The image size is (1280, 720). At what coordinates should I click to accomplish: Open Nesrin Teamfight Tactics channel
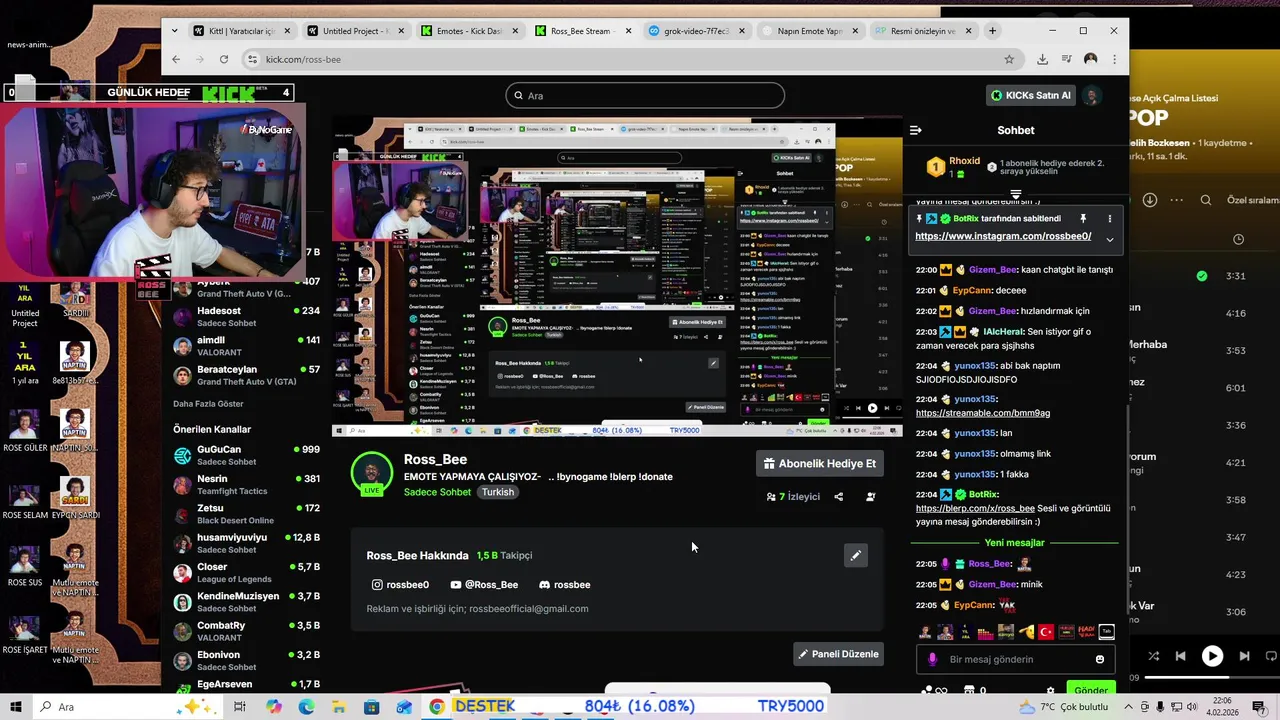246,485
